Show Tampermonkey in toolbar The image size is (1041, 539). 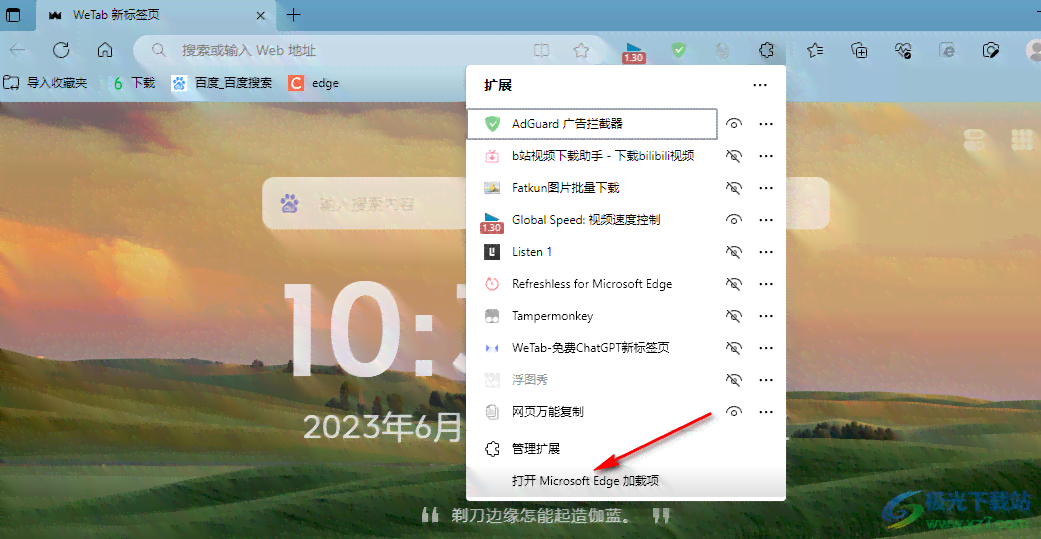734,316
